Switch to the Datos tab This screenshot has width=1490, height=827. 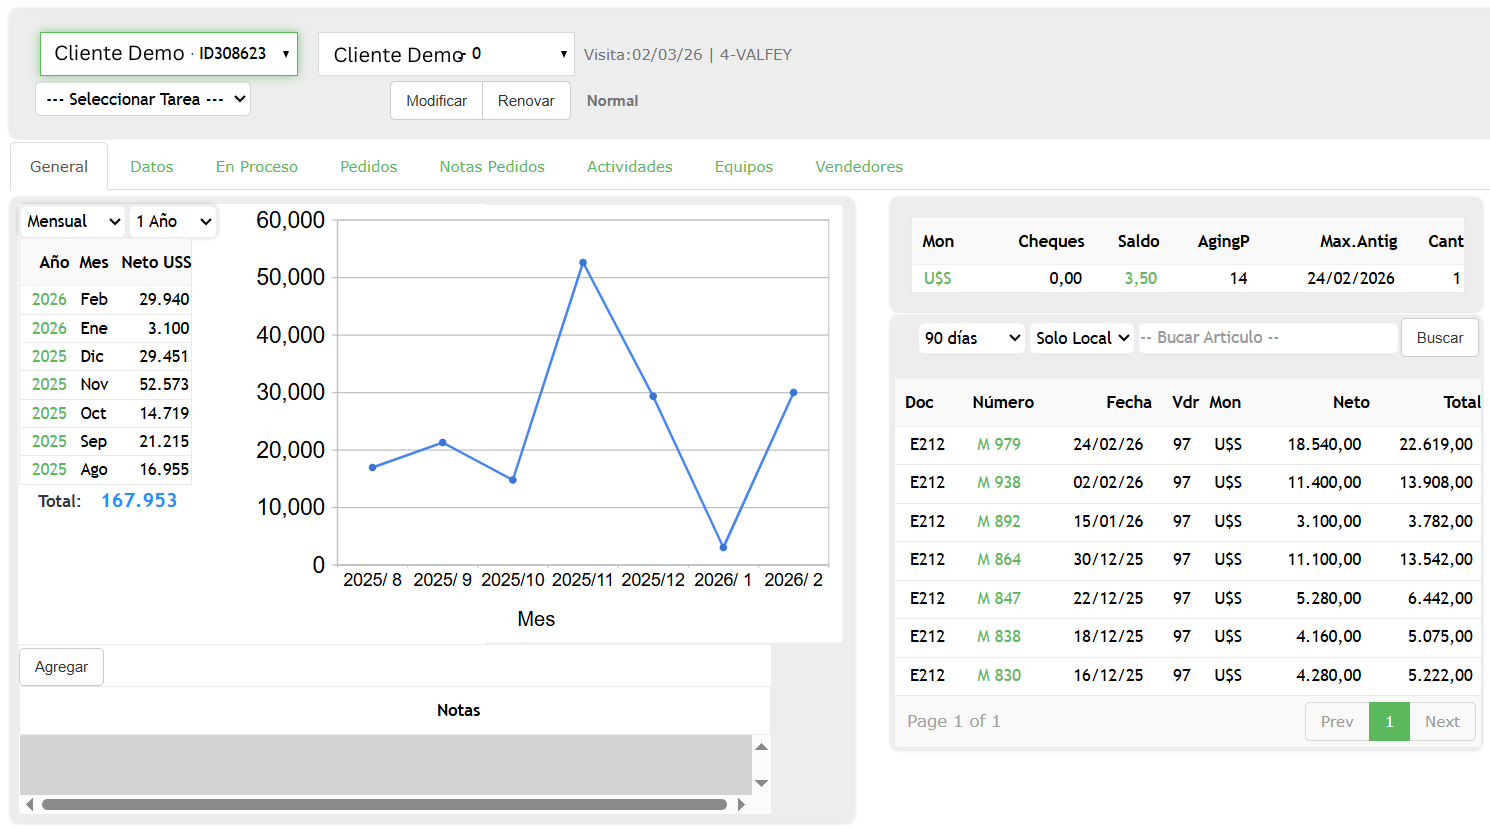(151, 166)
